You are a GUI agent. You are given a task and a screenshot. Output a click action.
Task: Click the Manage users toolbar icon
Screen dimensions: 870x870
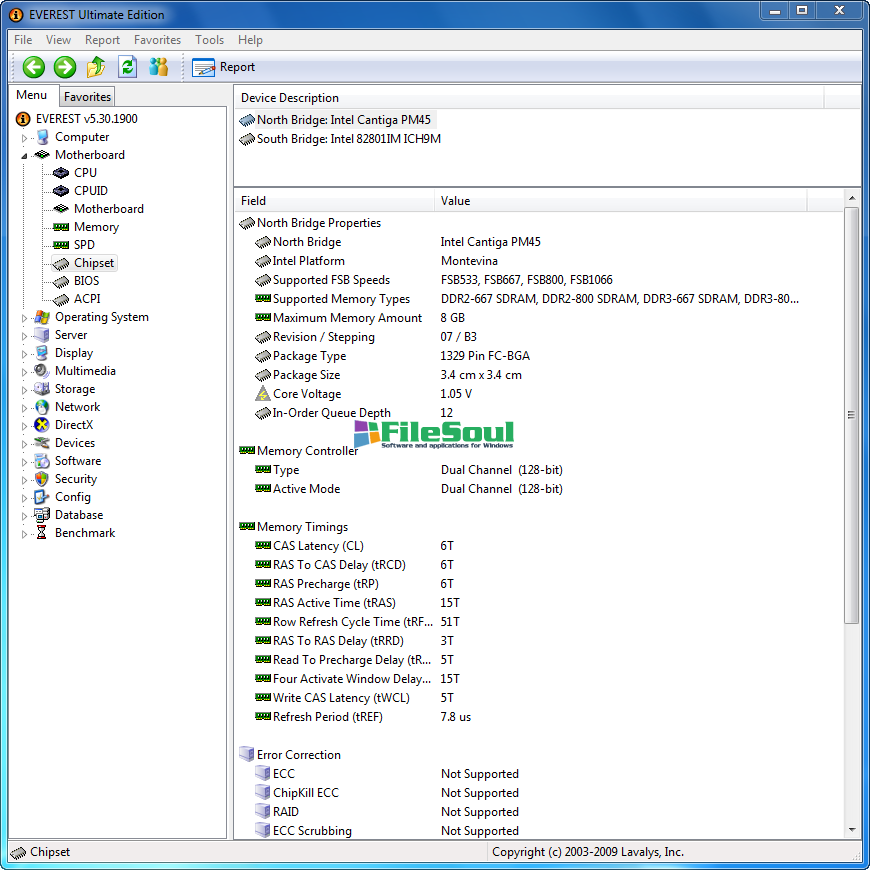click(x=158, y=67)
